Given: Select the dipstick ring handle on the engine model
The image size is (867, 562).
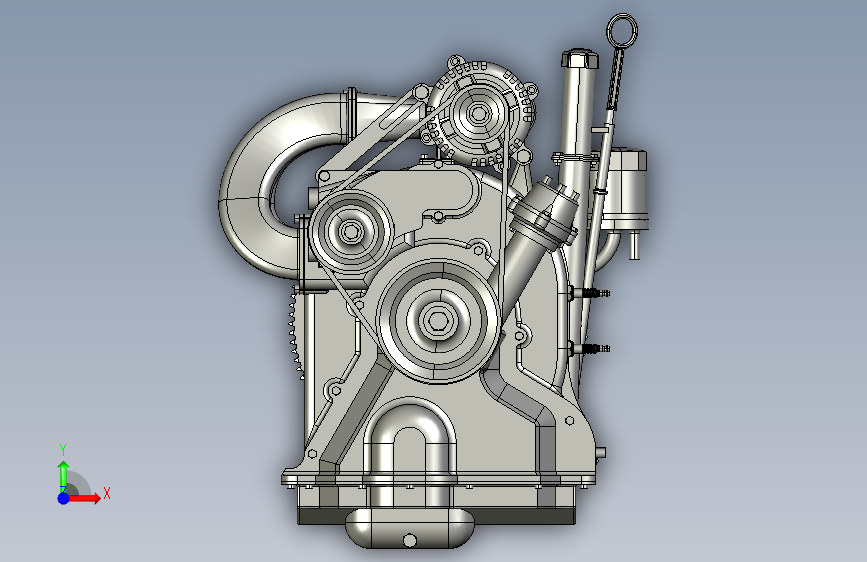Looking at the screenshot, I should 622,29.
